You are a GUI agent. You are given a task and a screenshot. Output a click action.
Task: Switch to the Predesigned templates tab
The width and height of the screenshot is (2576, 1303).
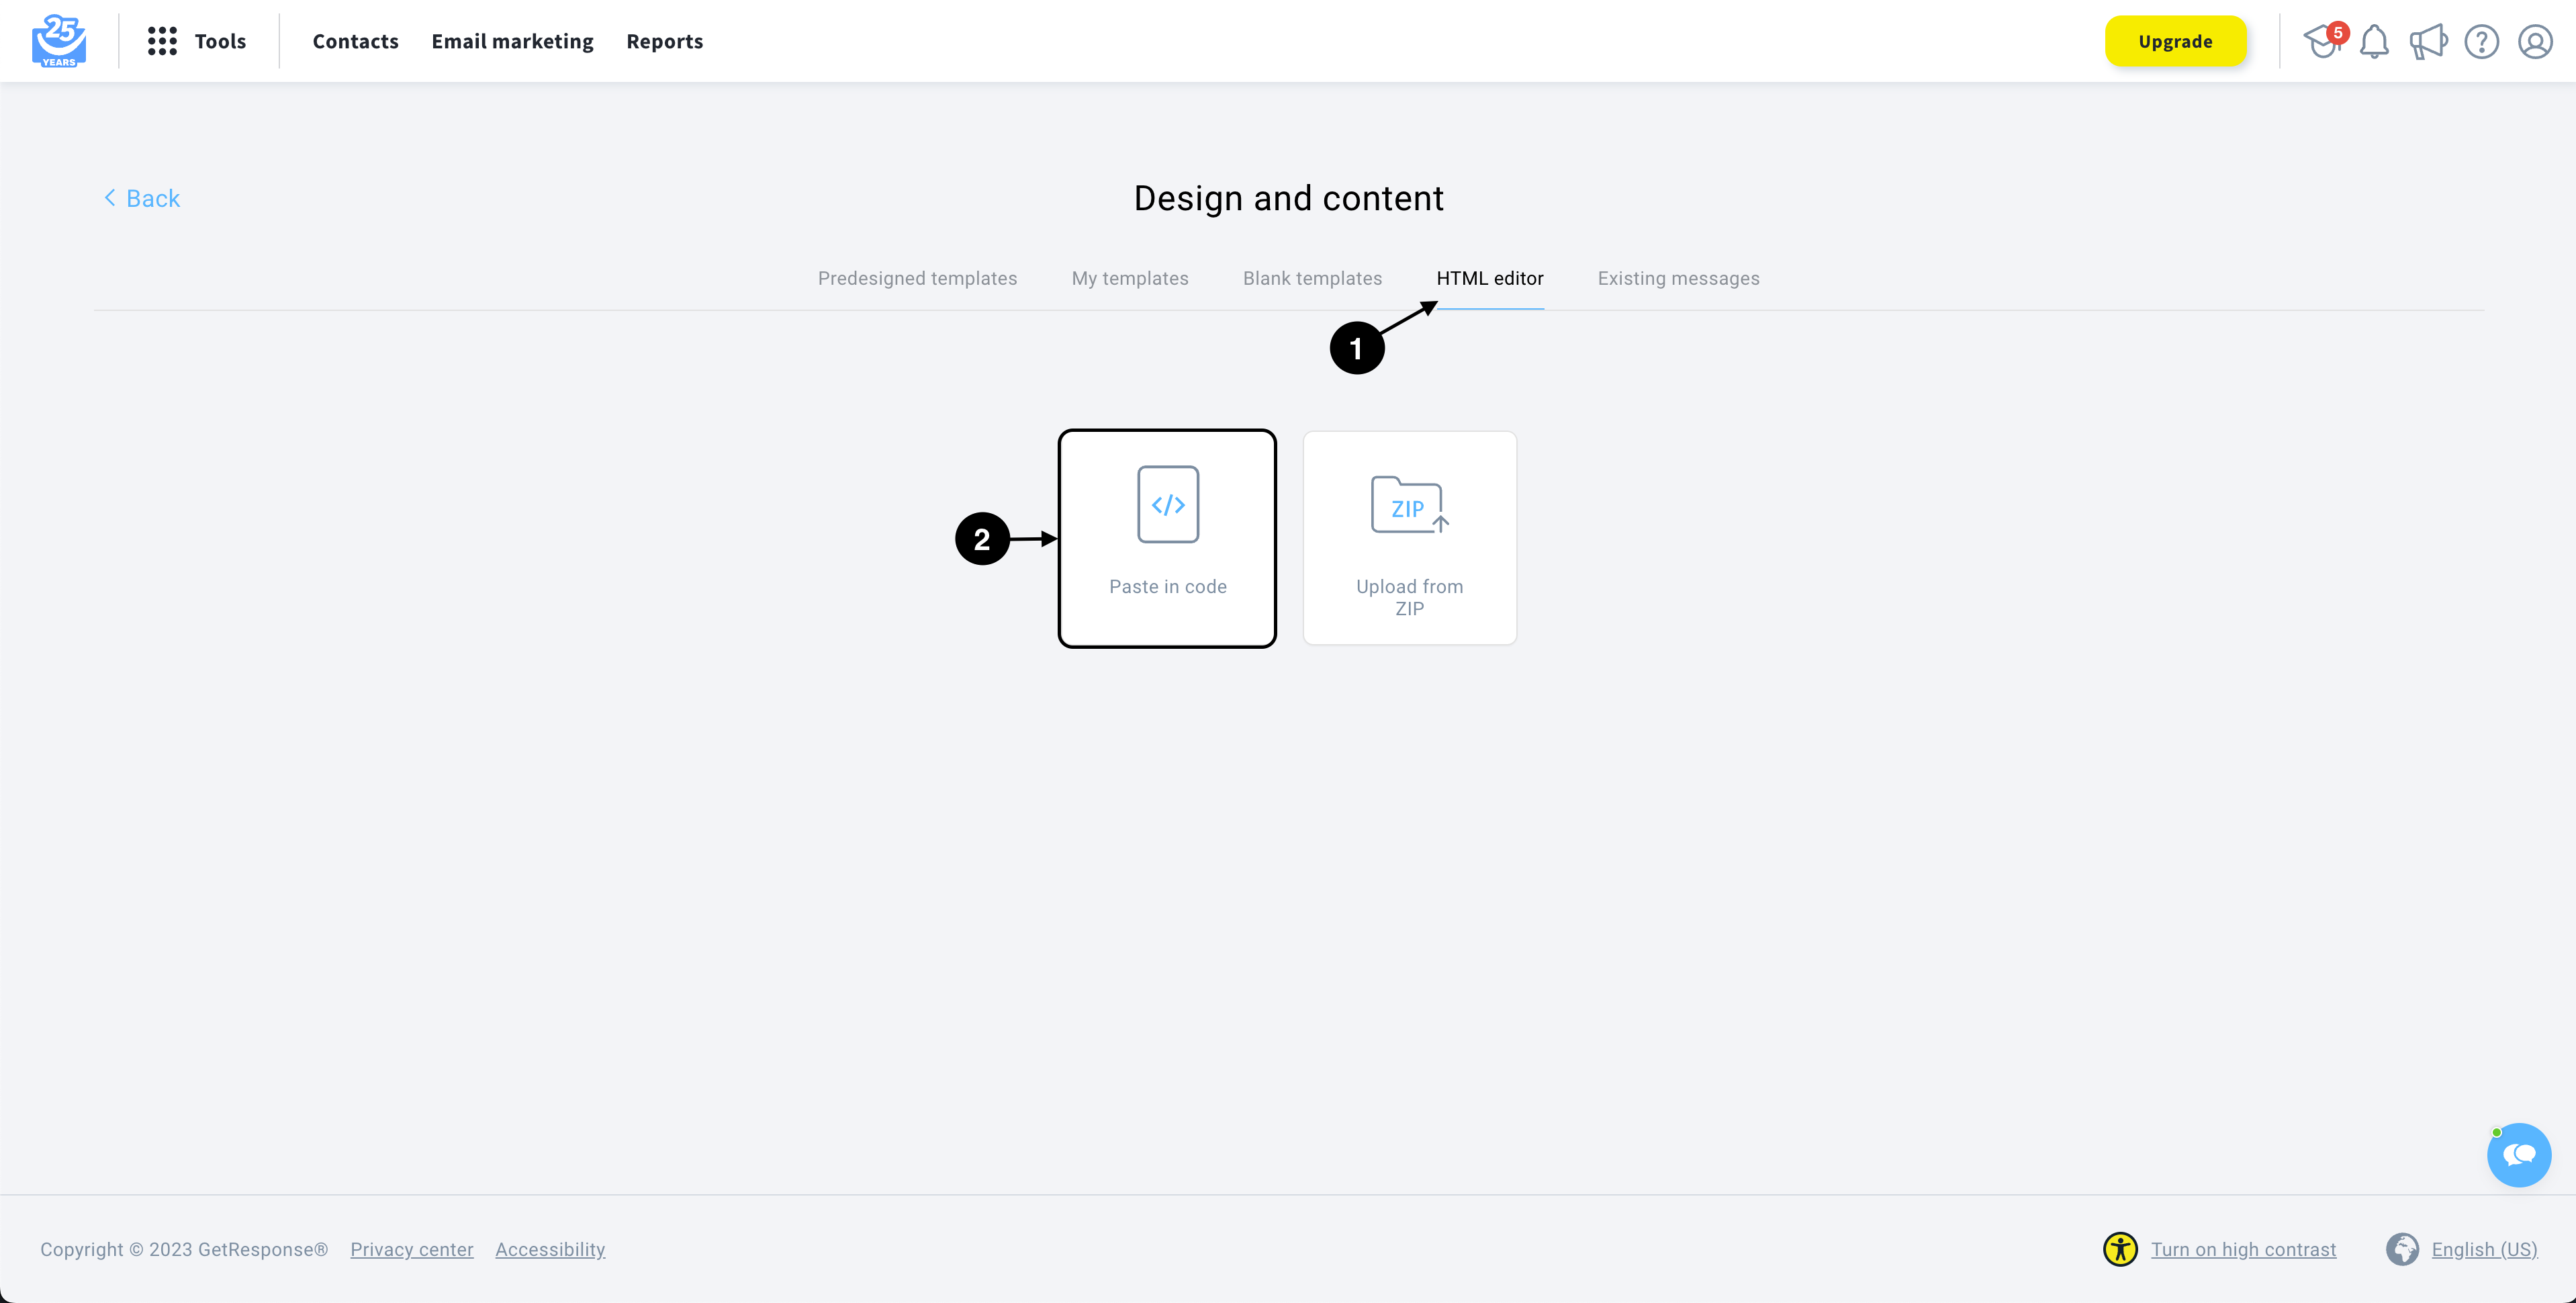coord(917,278)
